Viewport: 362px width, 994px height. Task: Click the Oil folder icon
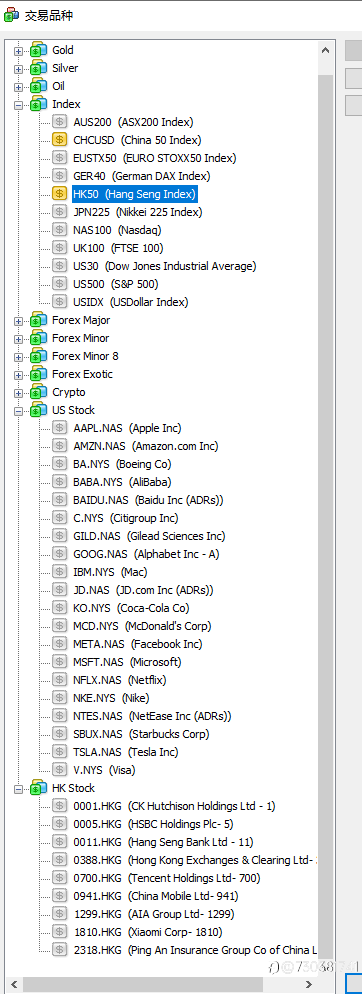pos(38,86)
